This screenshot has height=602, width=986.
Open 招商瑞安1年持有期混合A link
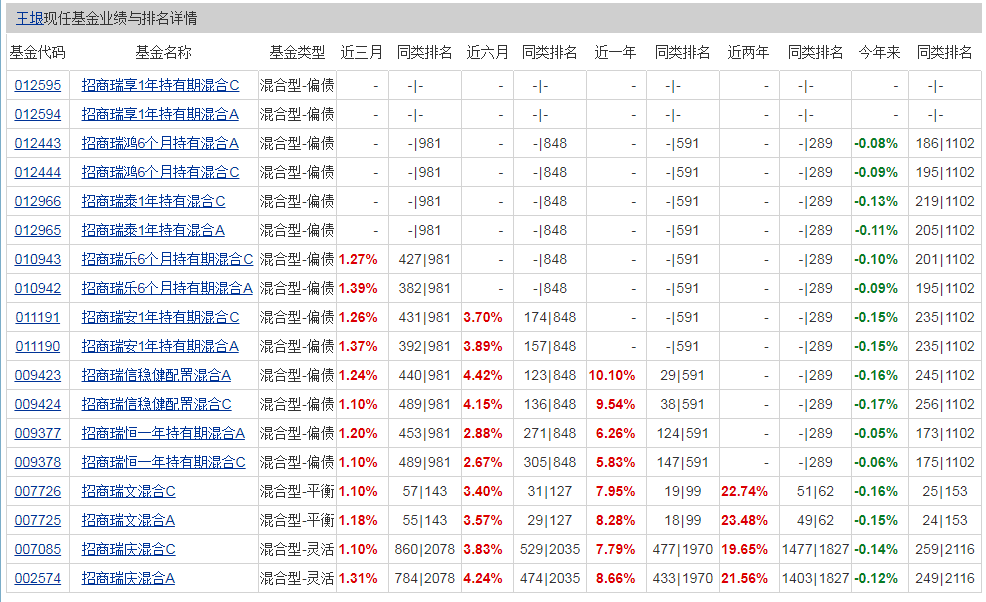[160, 347]
